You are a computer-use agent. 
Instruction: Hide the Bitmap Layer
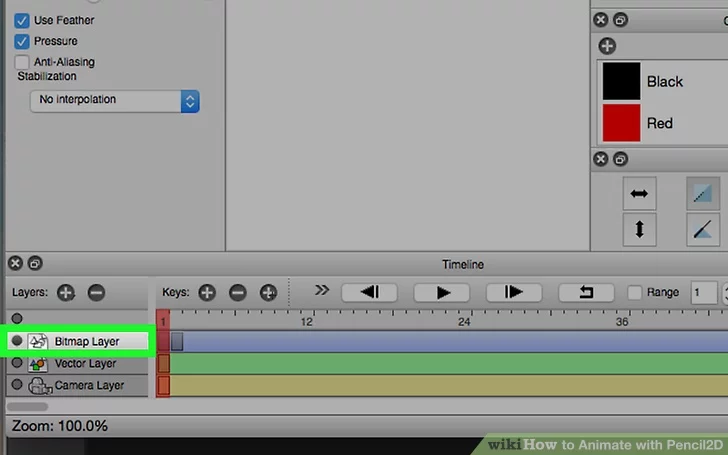coord(17,341)
